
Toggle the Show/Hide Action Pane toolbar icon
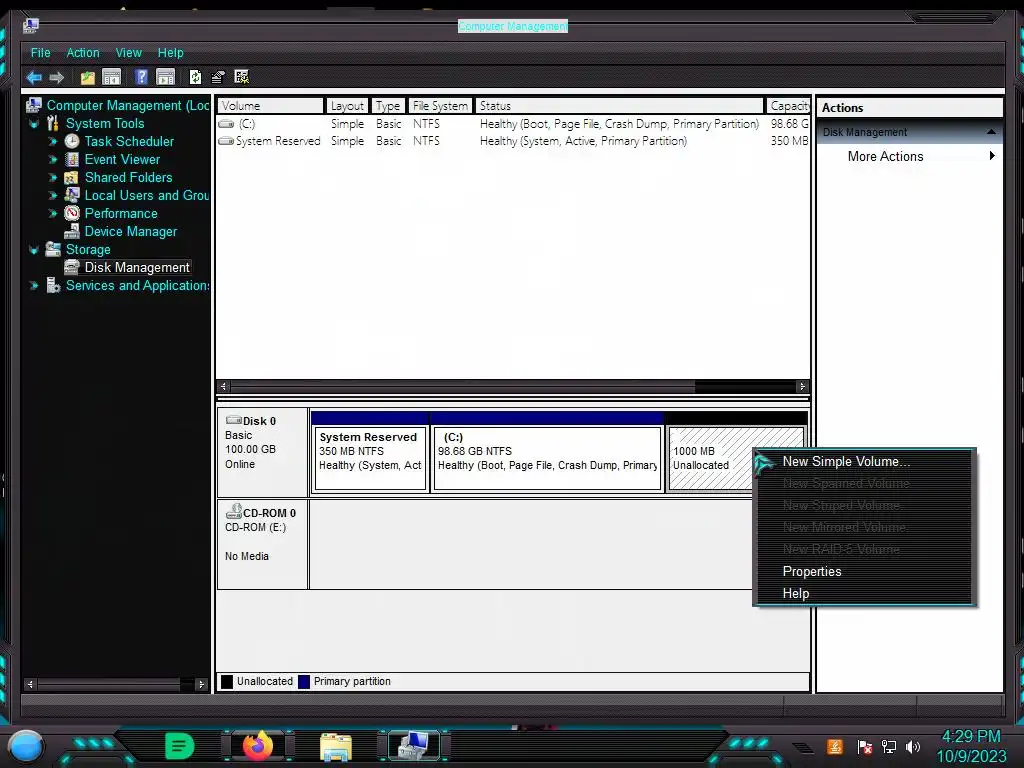click(x=165, y=77)
